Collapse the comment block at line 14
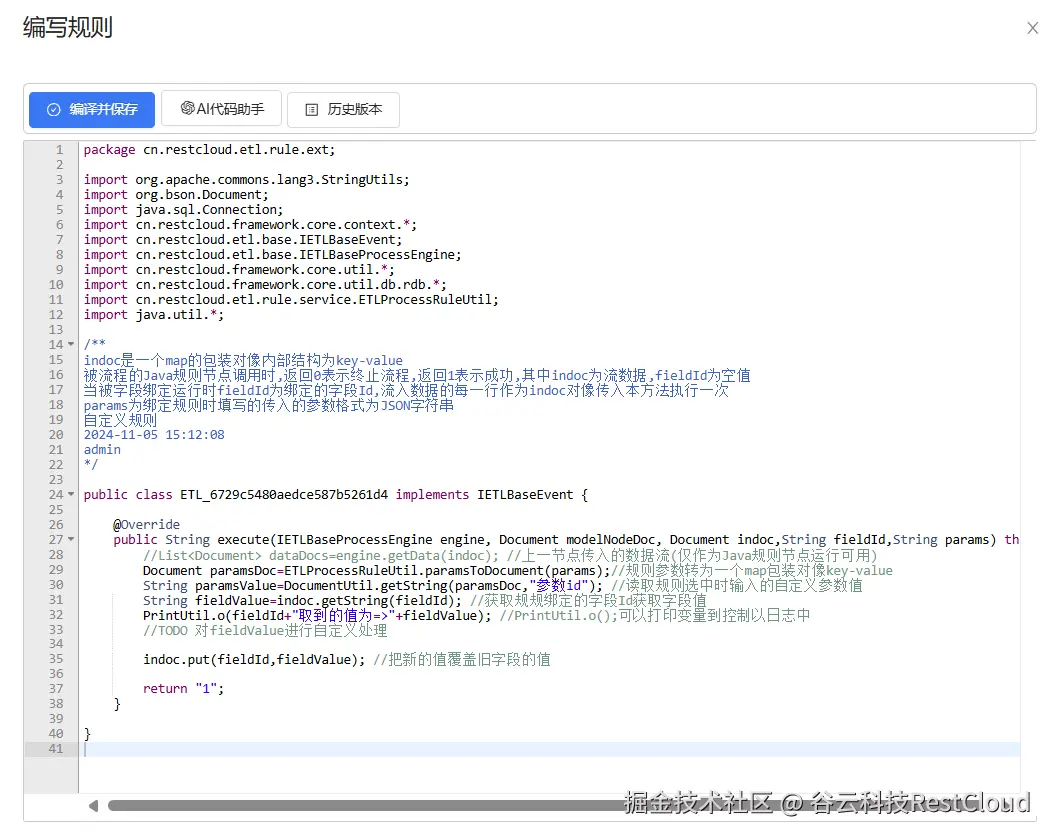This screenshot has width=1055, height=840. pos(71,345)
